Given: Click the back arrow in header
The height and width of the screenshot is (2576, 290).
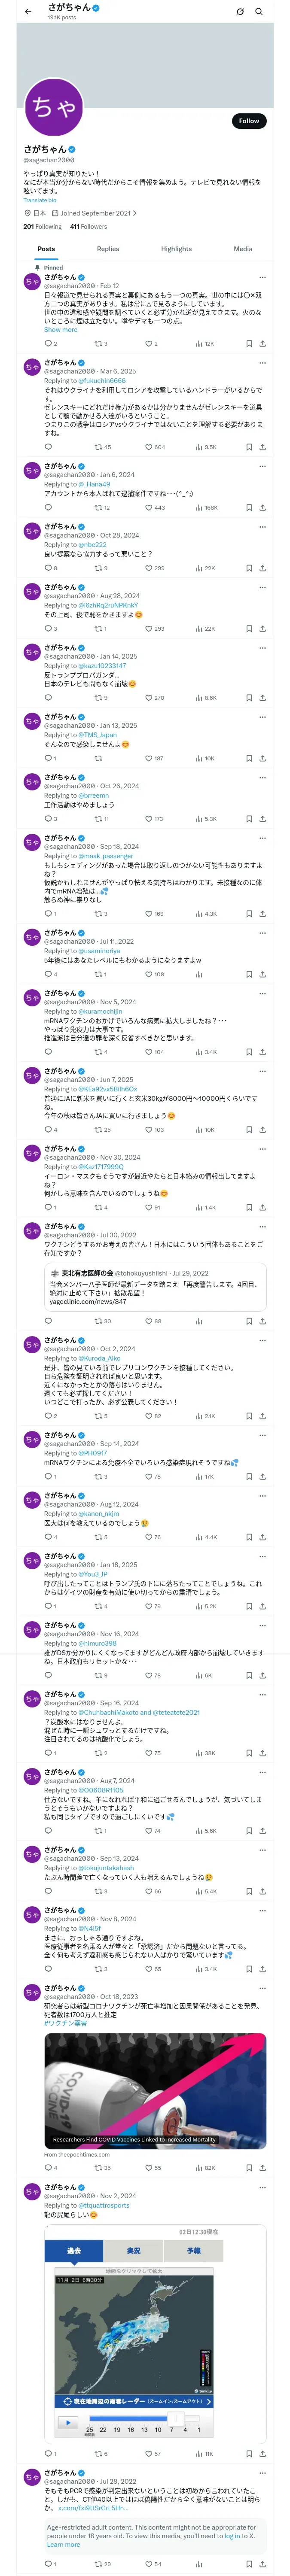Looking at the screenshot, I should click(28, 11).
